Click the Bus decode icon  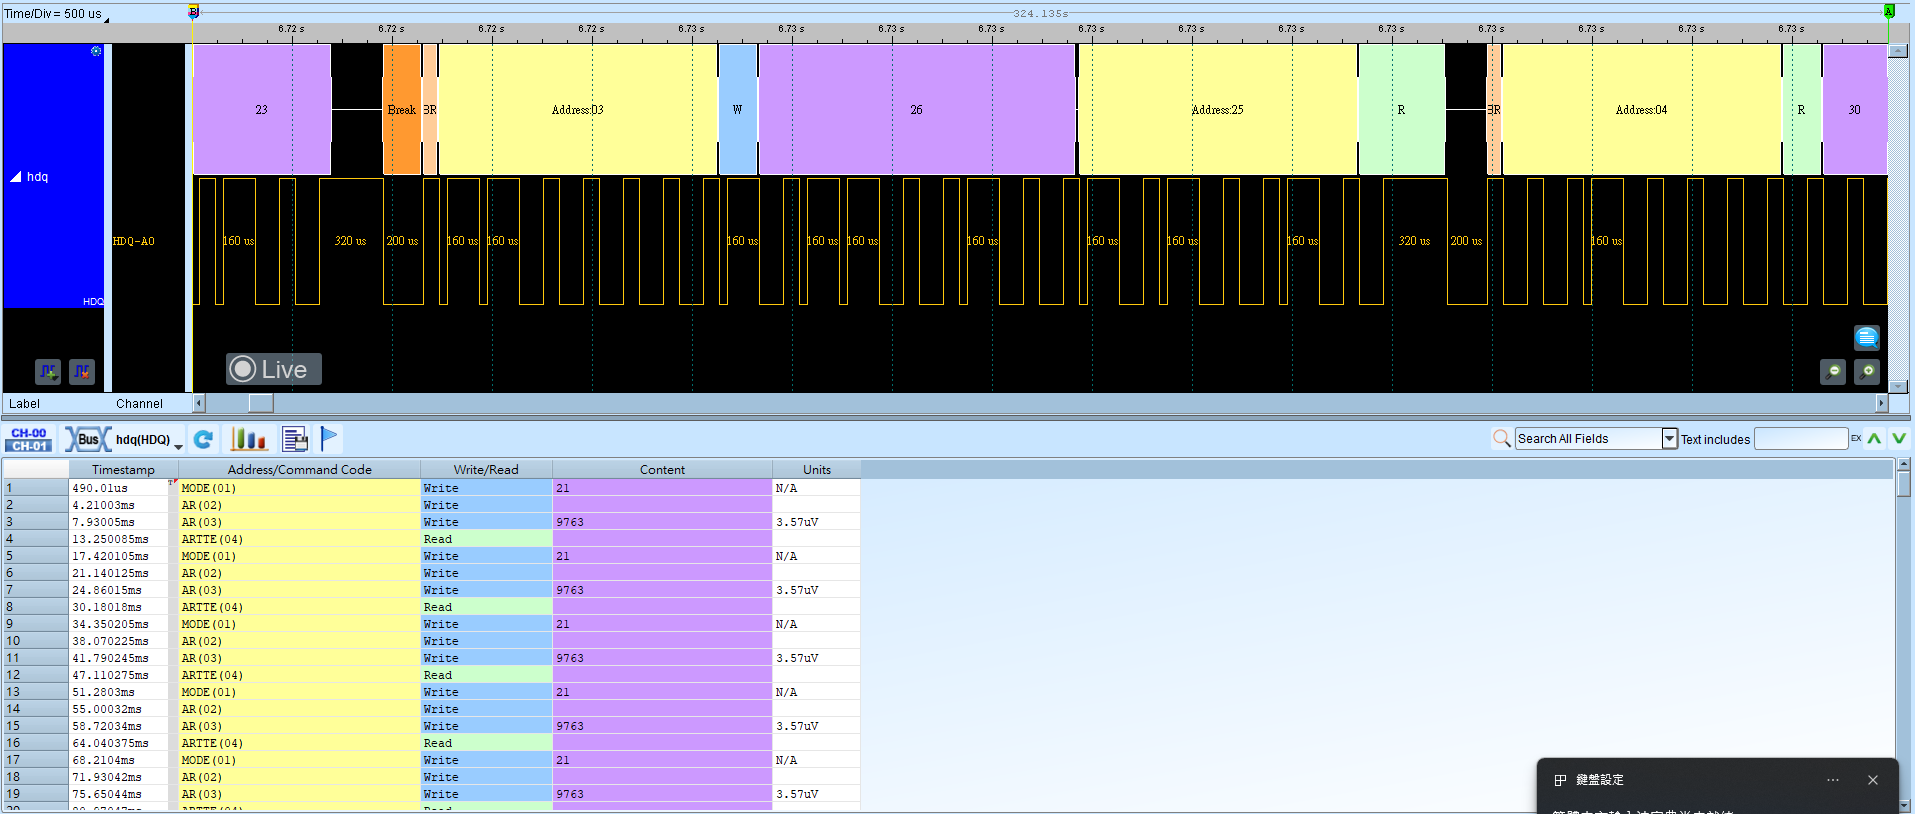tap(88, 439)
